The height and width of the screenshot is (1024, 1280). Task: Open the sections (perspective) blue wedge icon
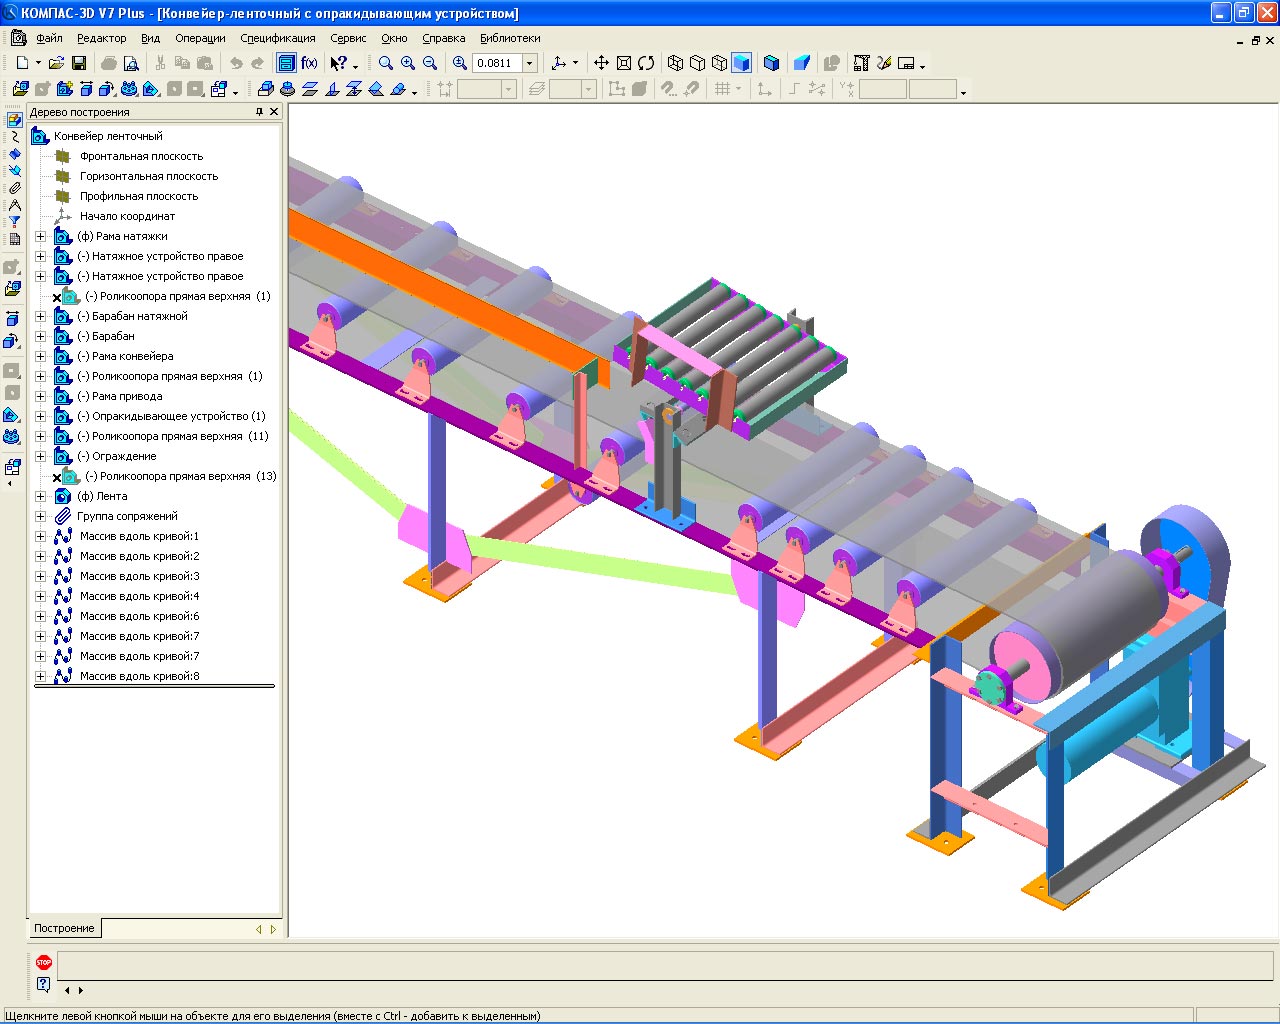coord(801,63)
